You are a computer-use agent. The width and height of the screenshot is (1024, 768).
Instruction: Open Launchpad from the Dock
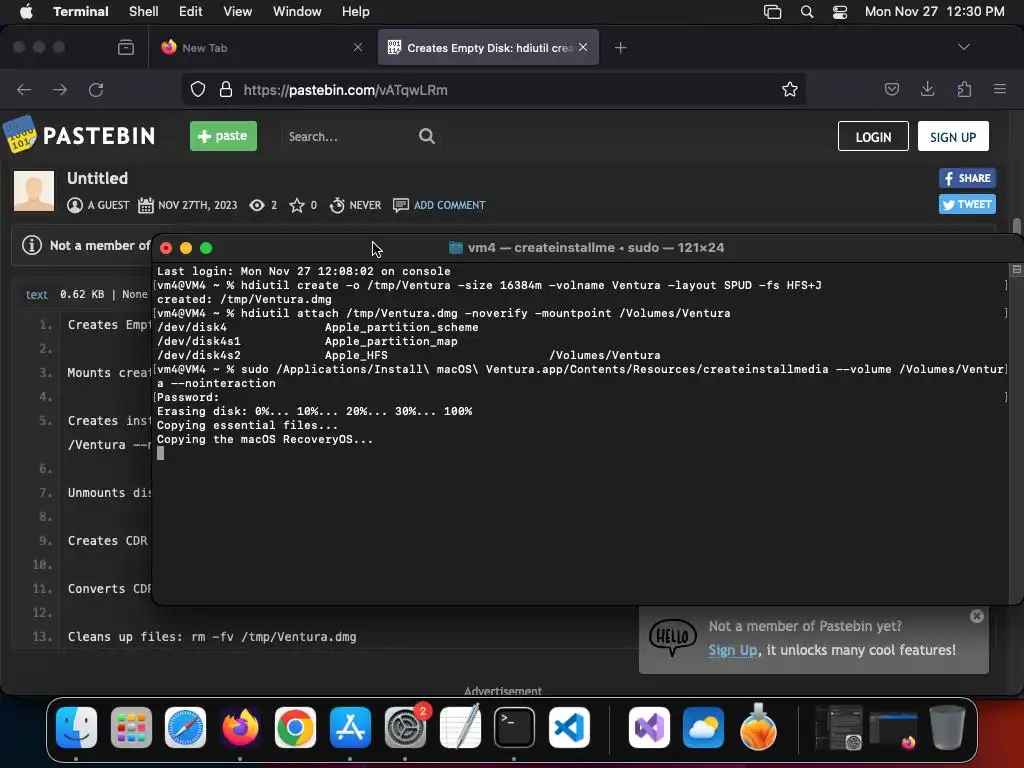[x=131, y=727]
